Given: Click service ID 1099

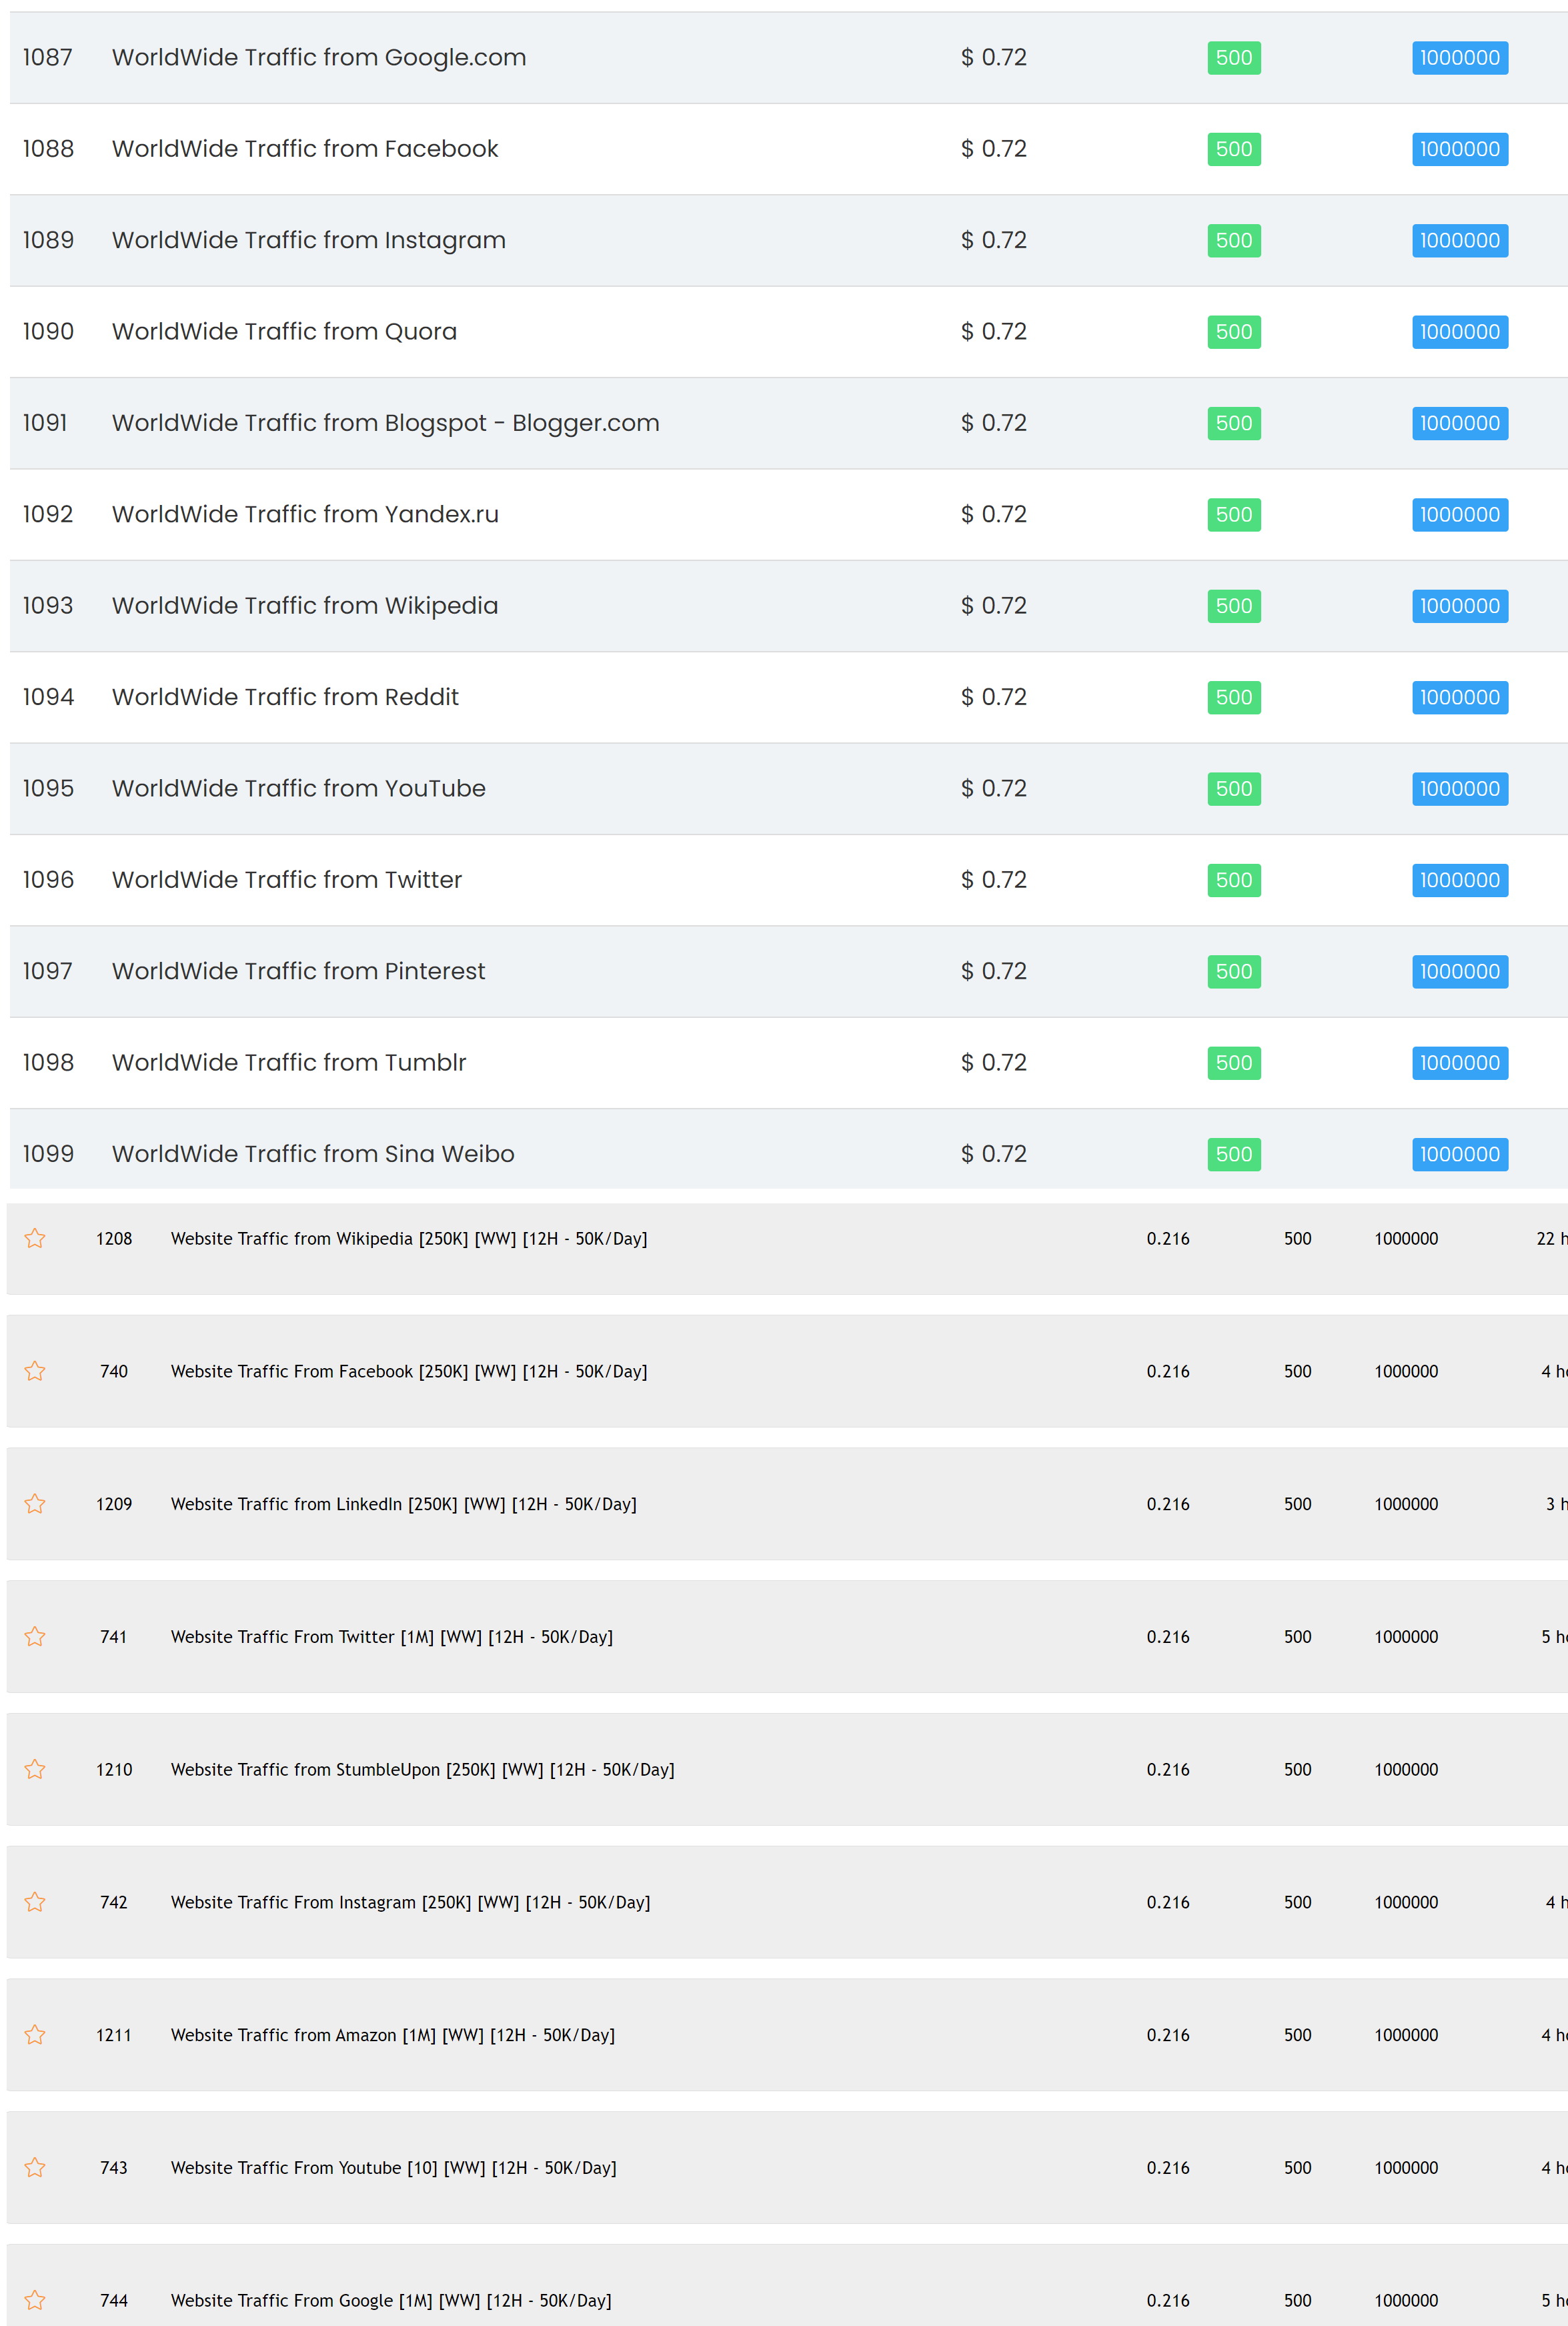Looking at the screenshot, I should (48, 1154).
